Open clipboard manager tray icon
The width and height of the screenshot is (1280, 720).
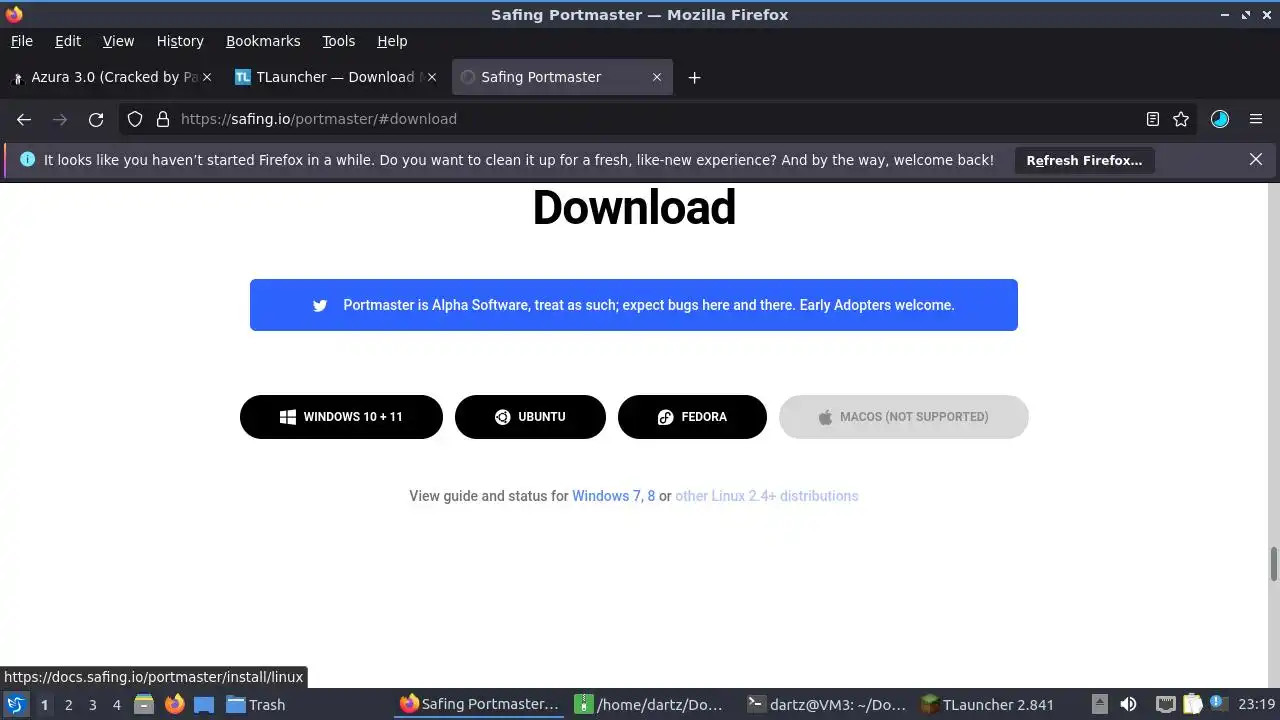1192,704
